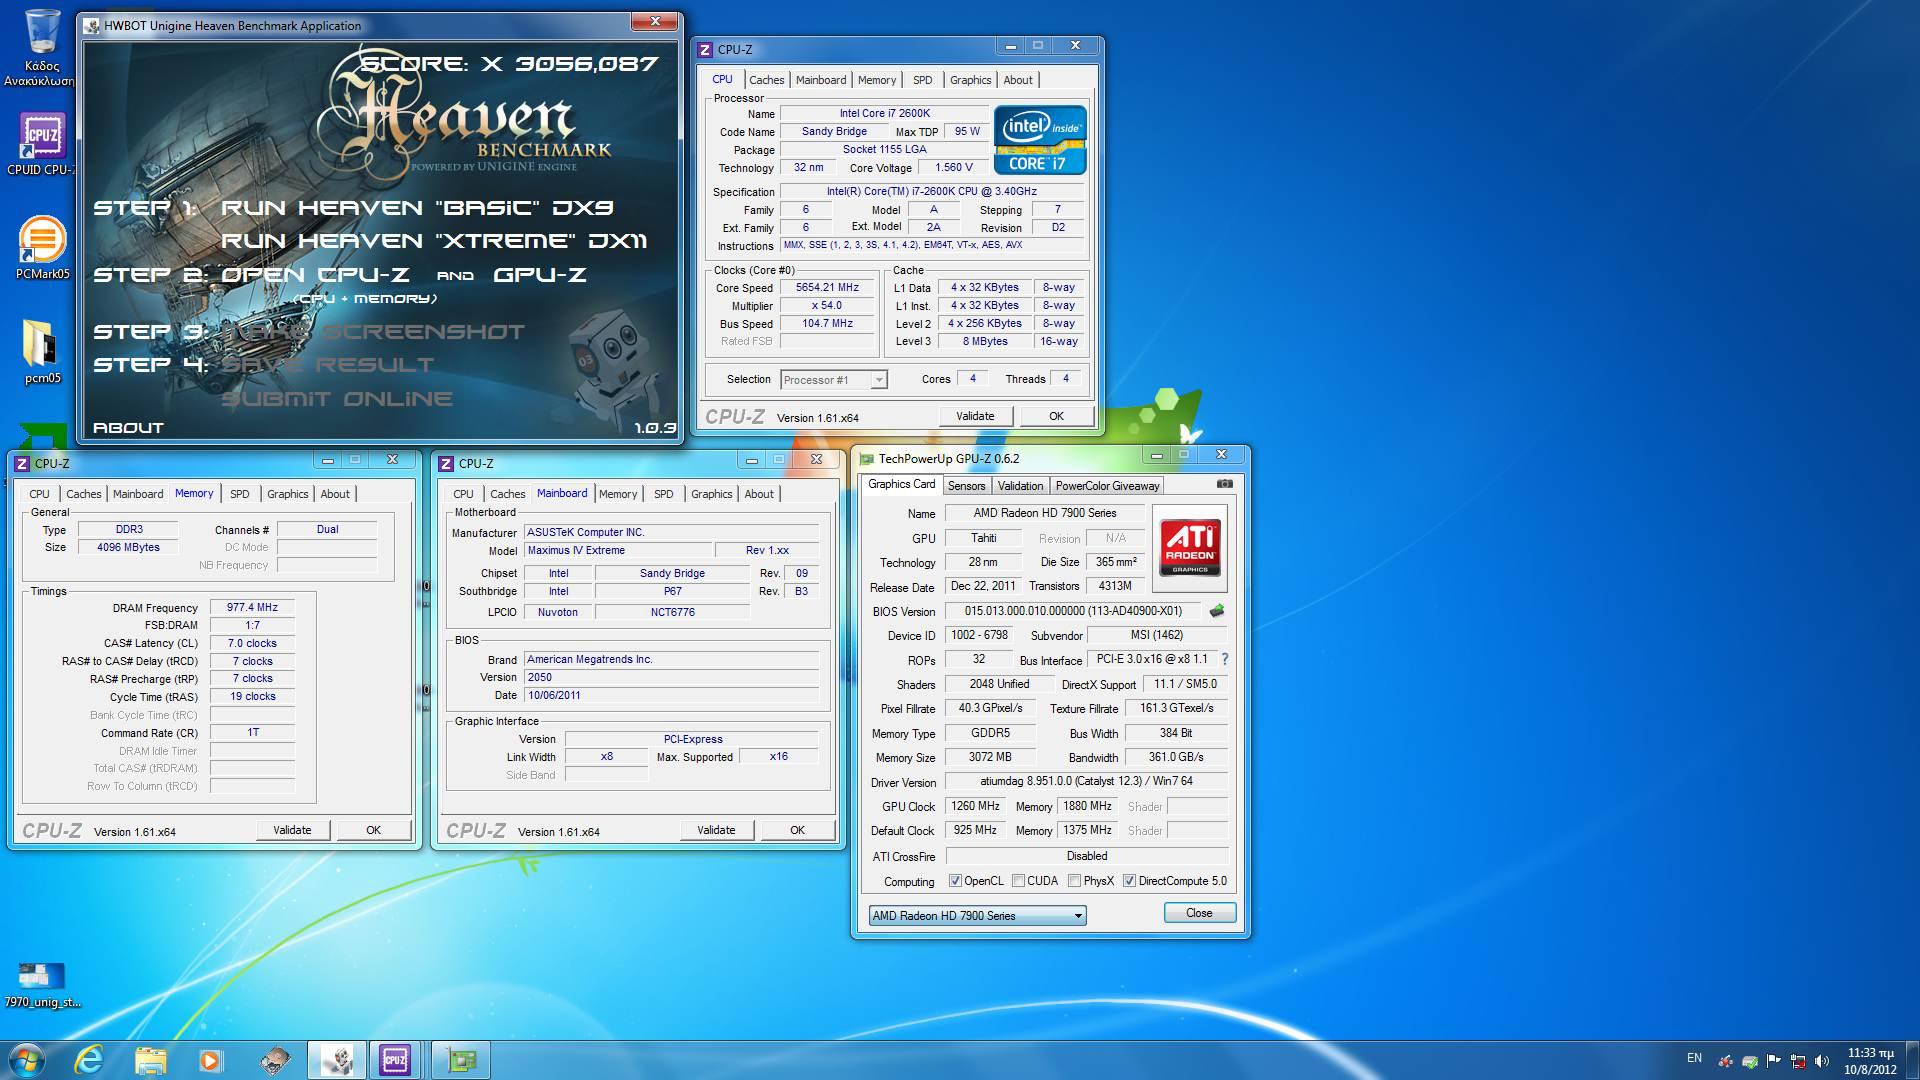Open the Windows Start menu
This screenshot has height=1080, width=1920.
[27, 1060]
